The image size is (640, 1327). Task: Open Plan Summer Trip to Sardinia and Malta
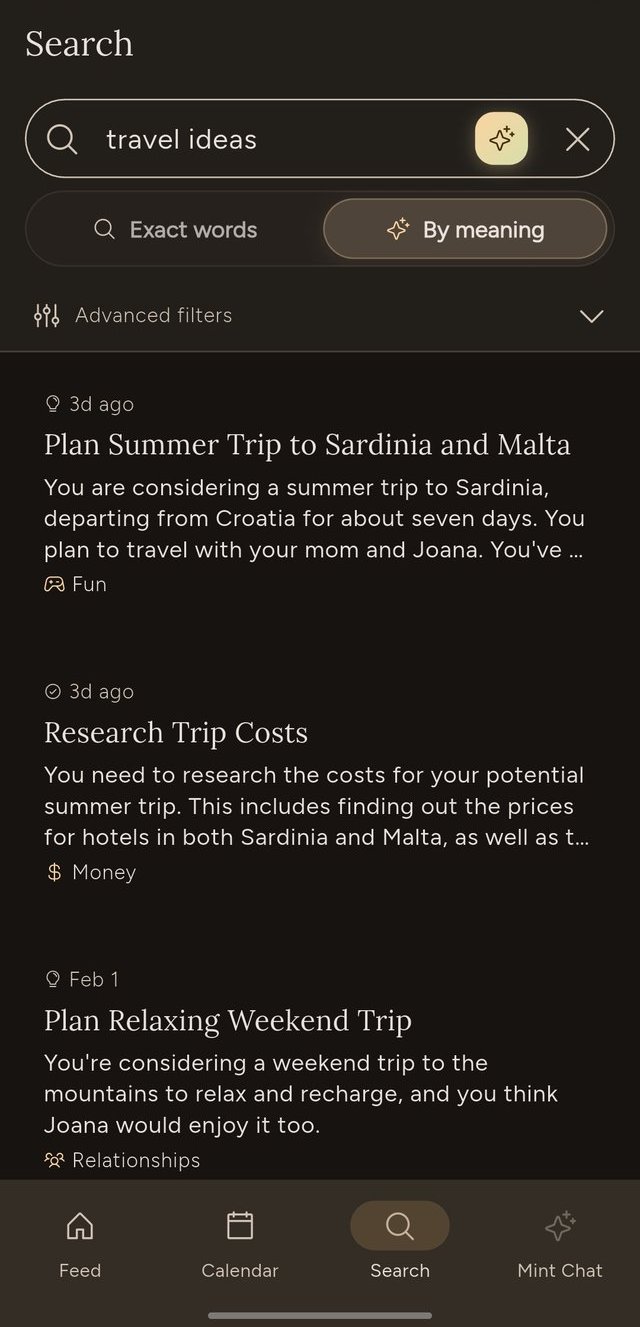307,444
